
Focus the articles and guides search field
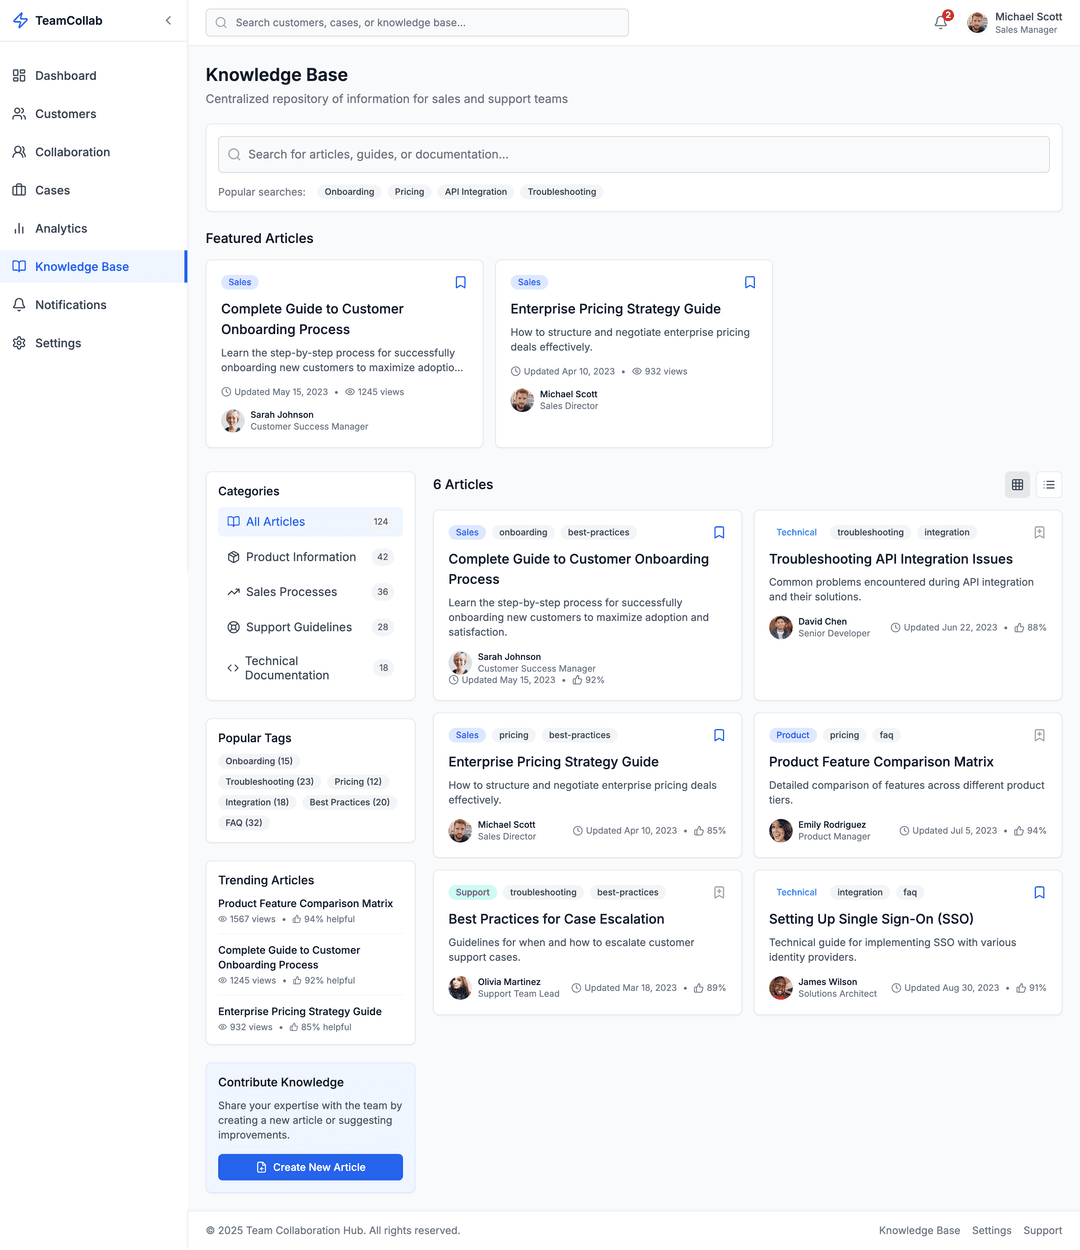634,155
